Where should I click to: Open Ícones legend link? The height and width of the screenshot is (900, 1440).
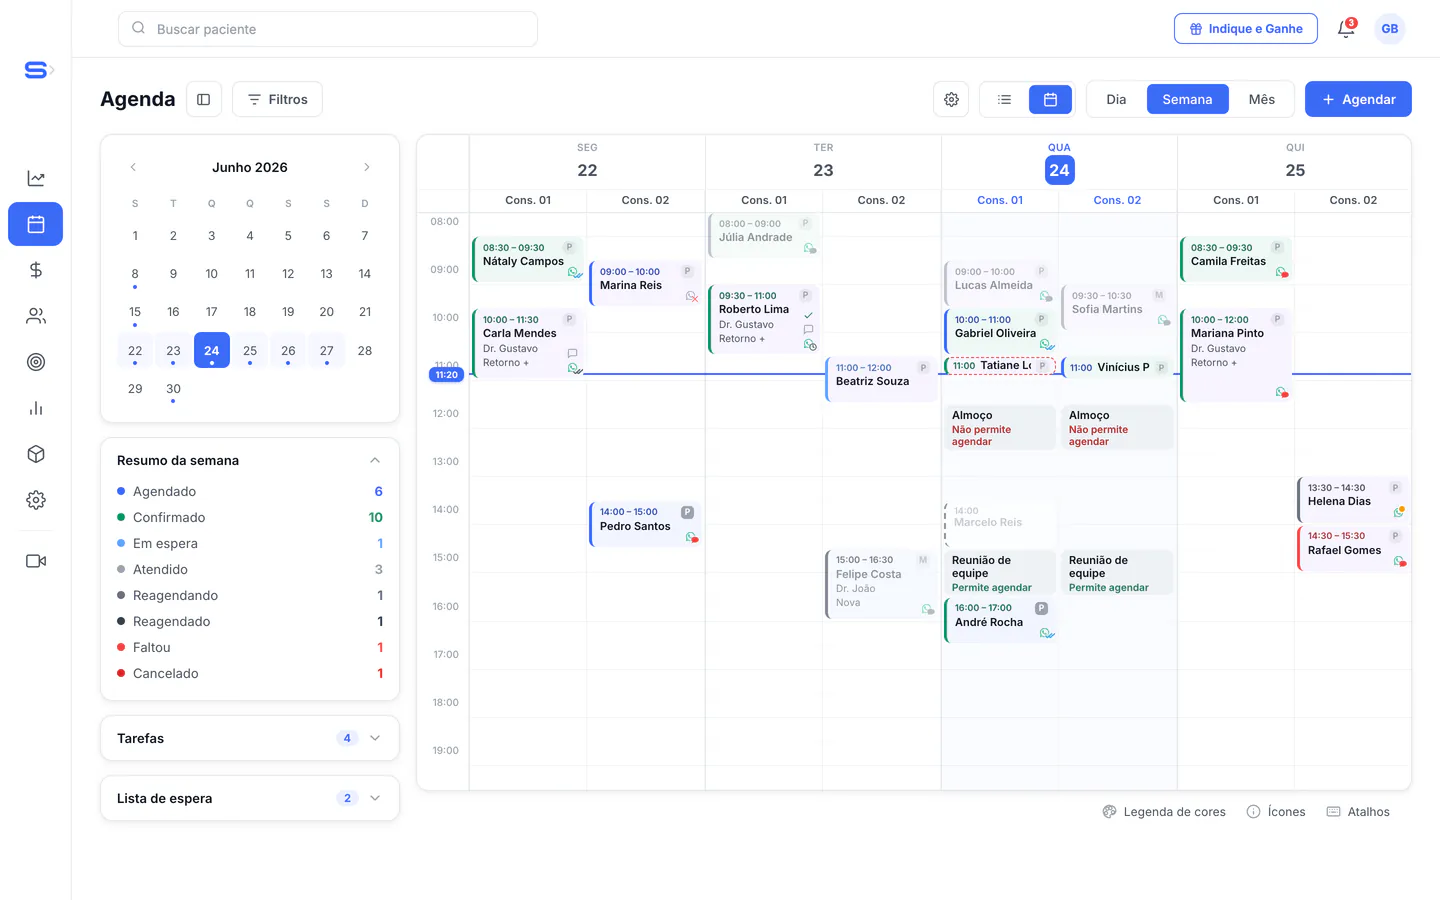pos(1276,812)
